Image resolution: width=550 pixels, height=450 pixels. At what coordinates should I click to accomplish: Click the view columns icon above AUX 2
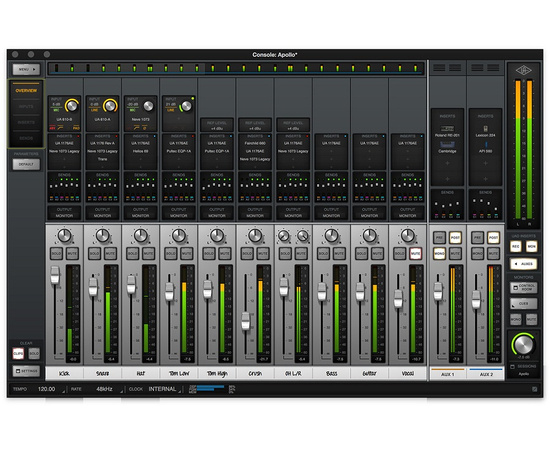point(485,67)
